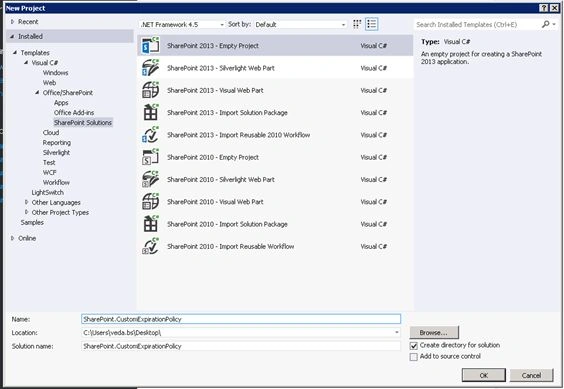Select the Reporting template category

pos(56,143)
